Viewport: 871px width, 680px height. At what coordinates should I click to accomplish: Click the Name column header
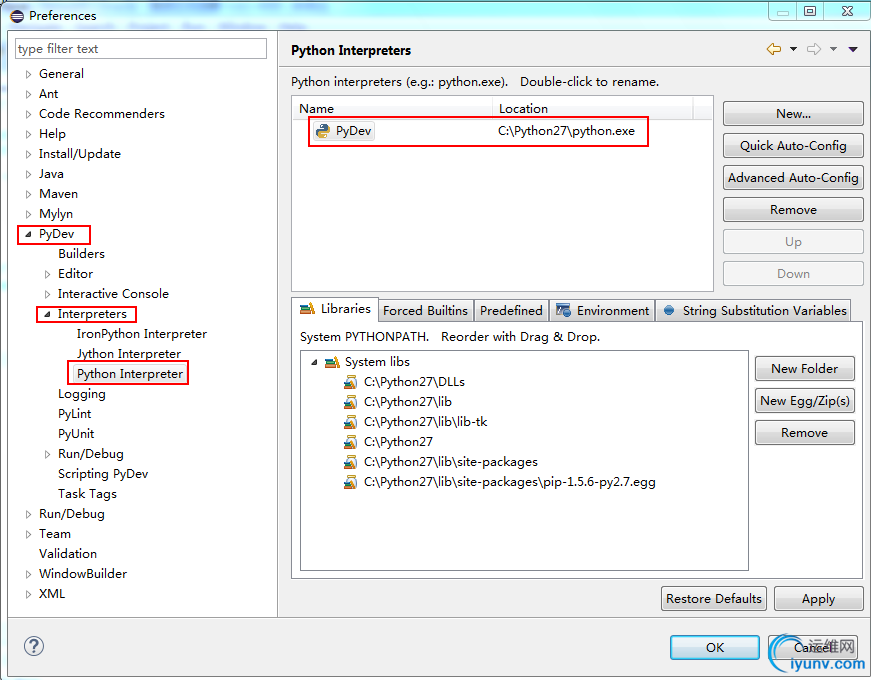click(393, 109)
